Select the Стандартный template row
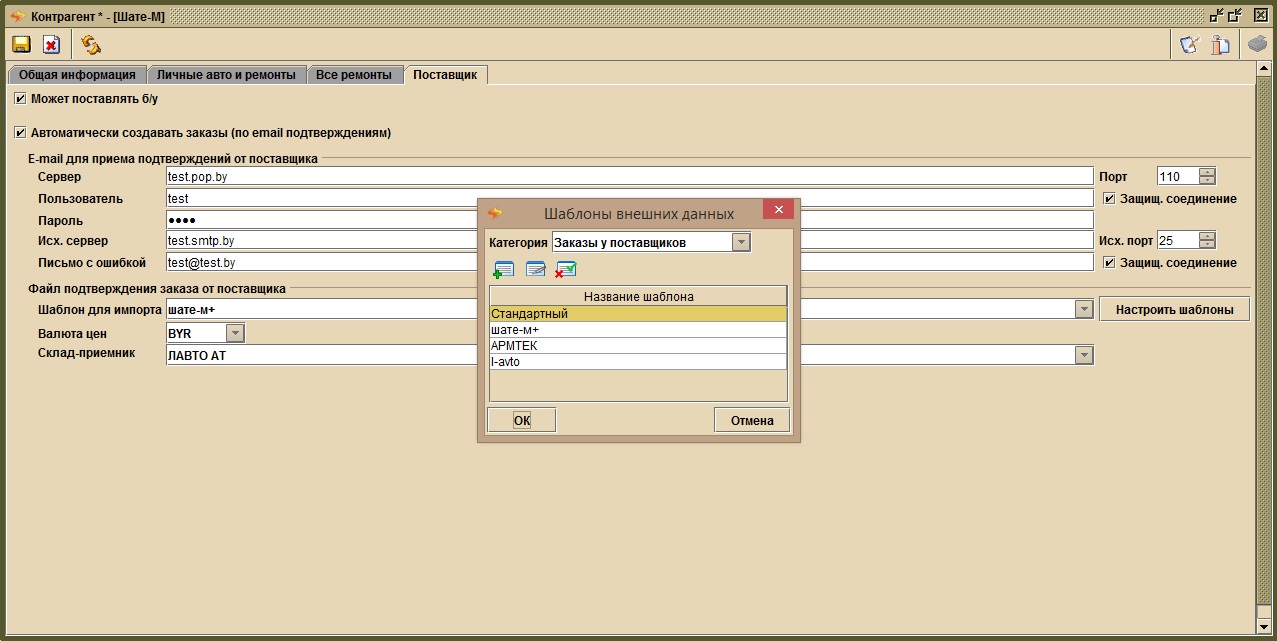1277x641 pixels. point(638,314)
